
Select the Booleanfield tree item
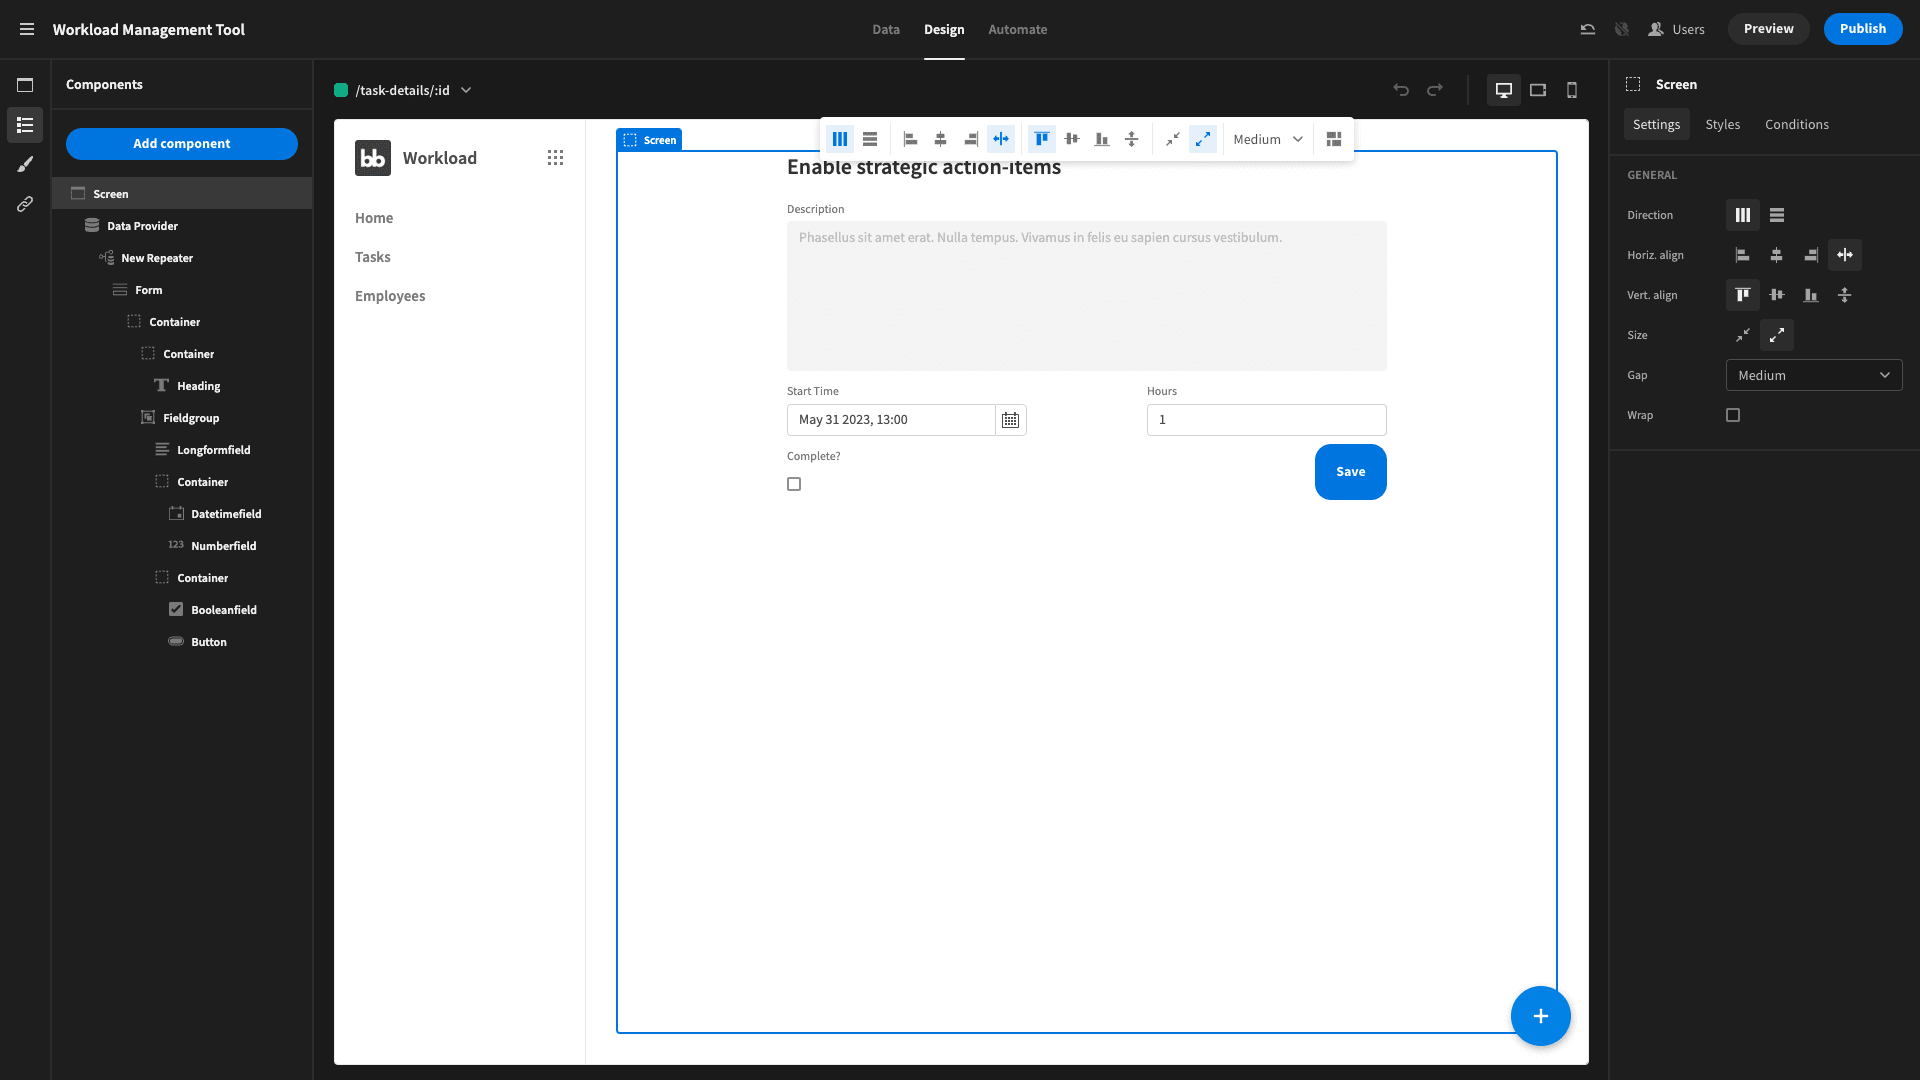182,610
